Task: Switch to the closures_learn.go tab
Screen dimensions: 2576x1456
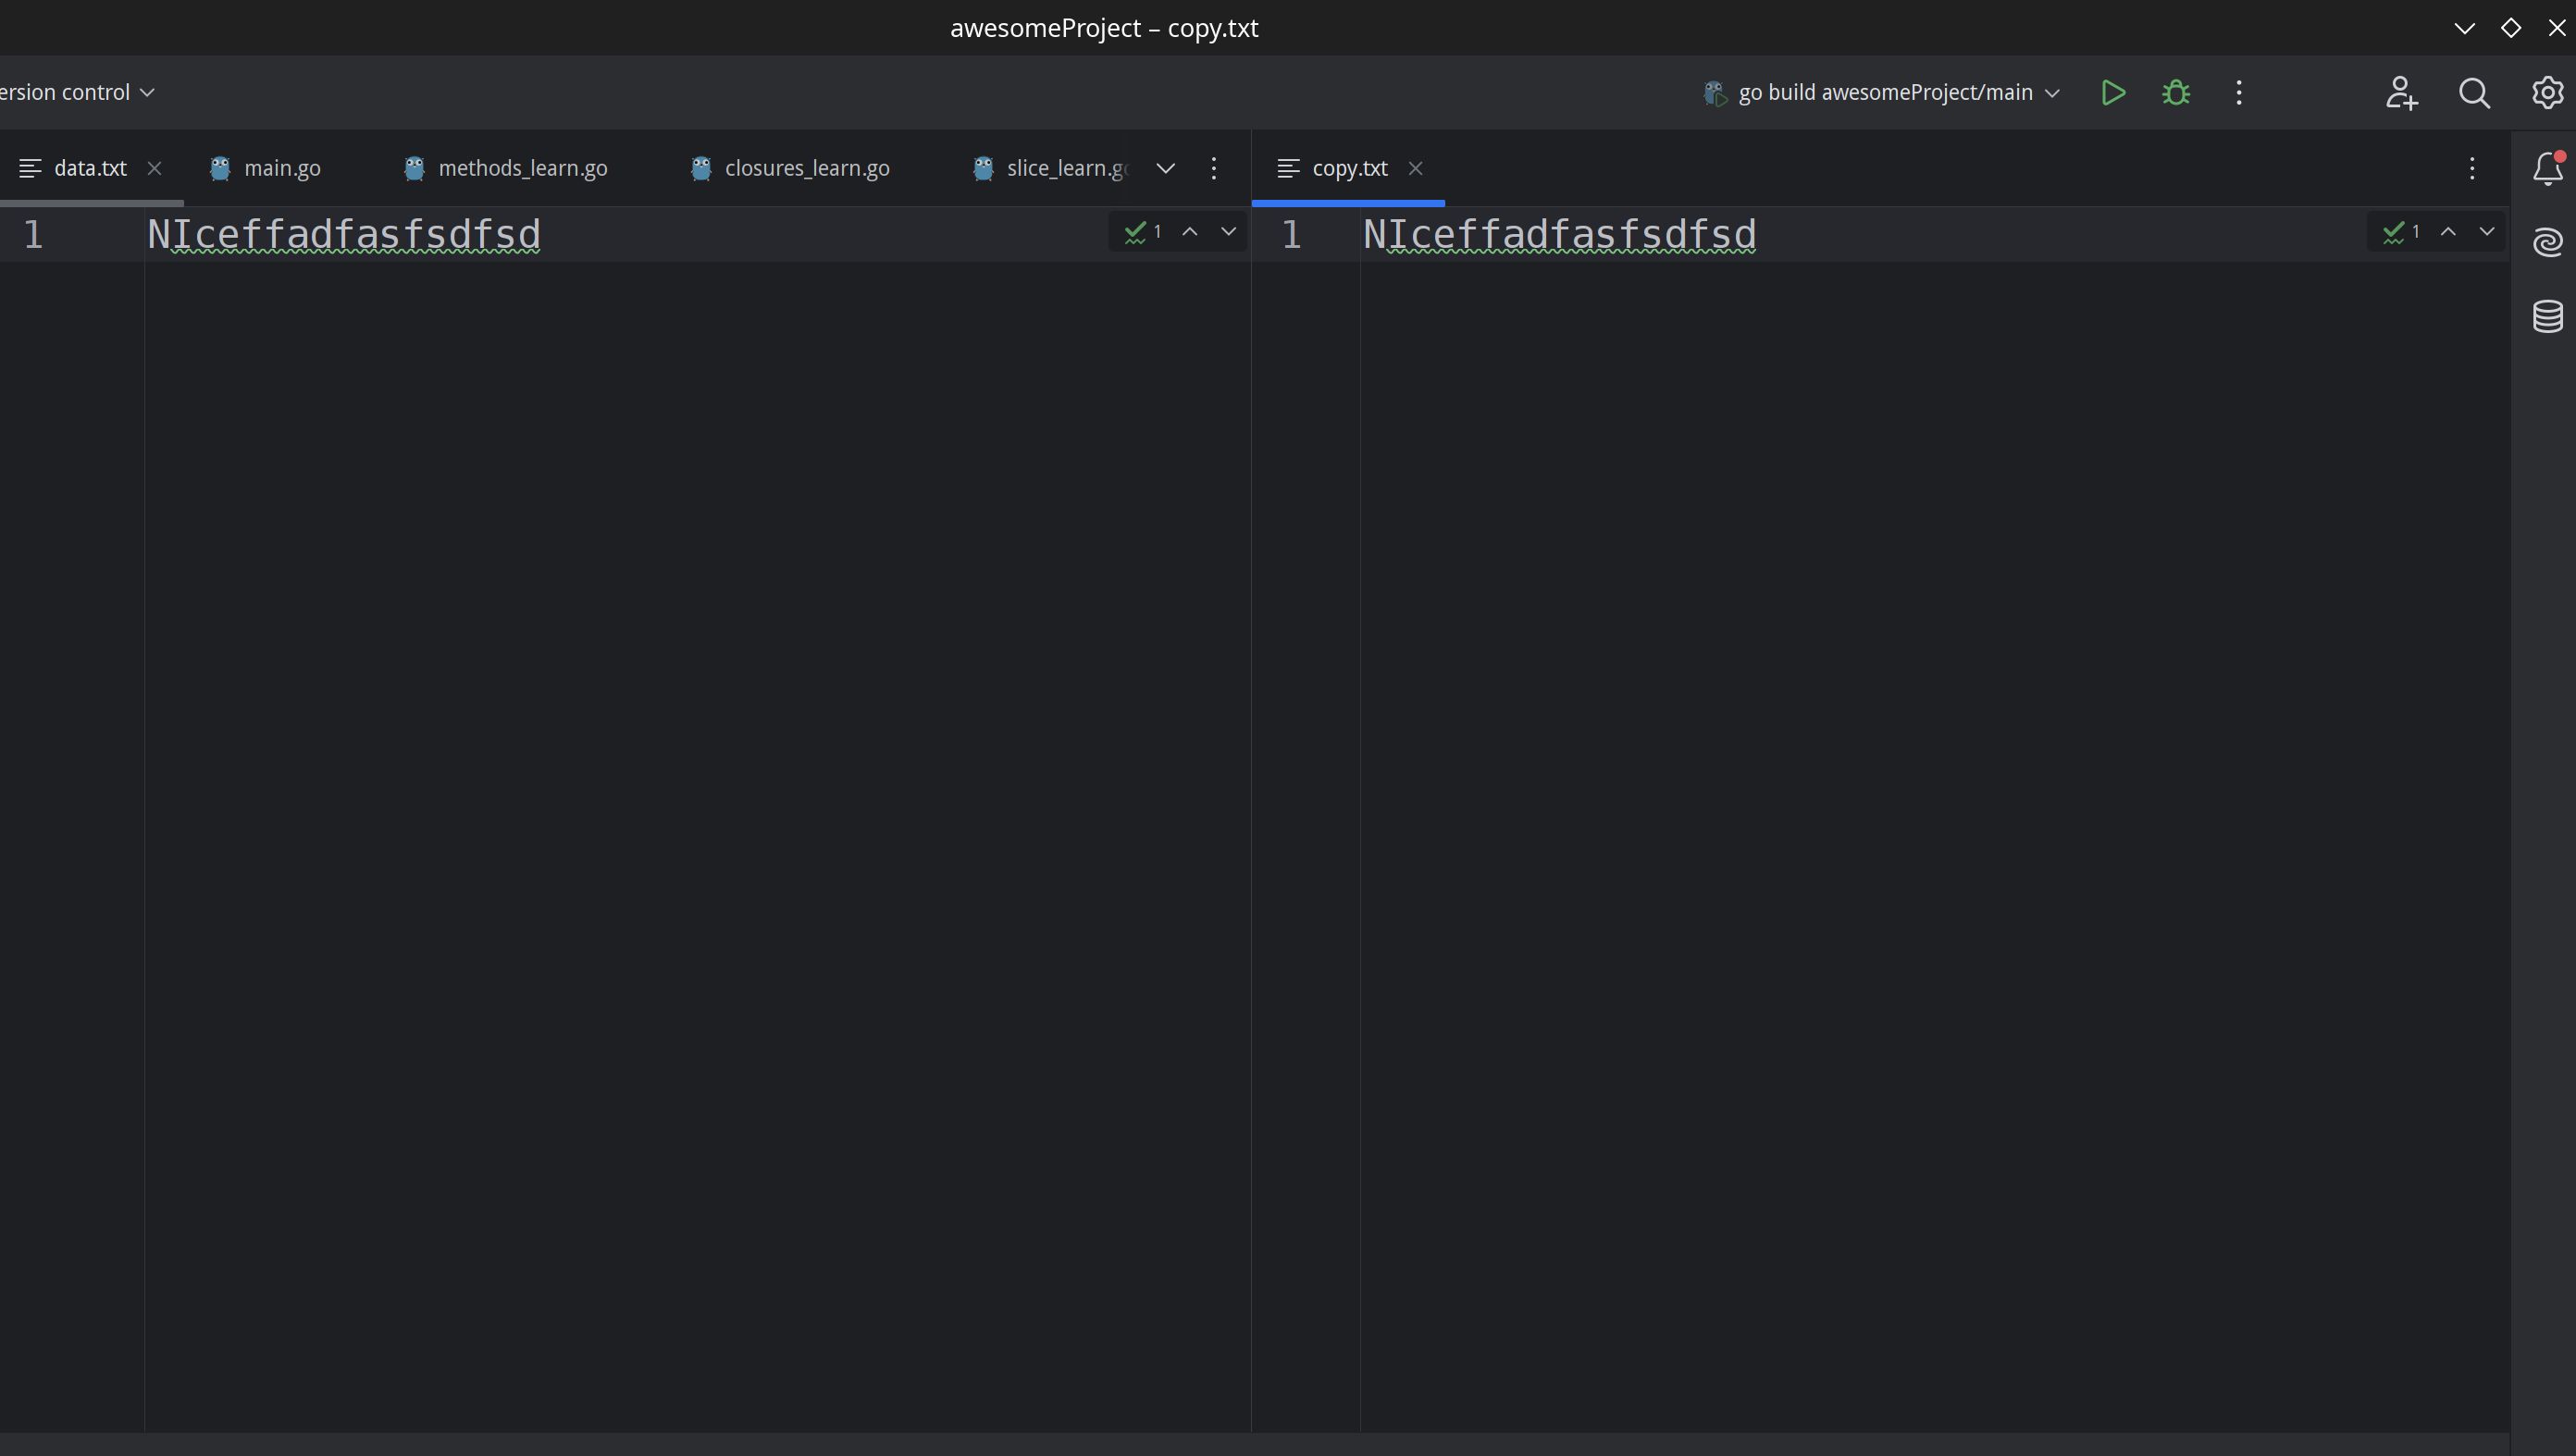Action: (806, 168)
